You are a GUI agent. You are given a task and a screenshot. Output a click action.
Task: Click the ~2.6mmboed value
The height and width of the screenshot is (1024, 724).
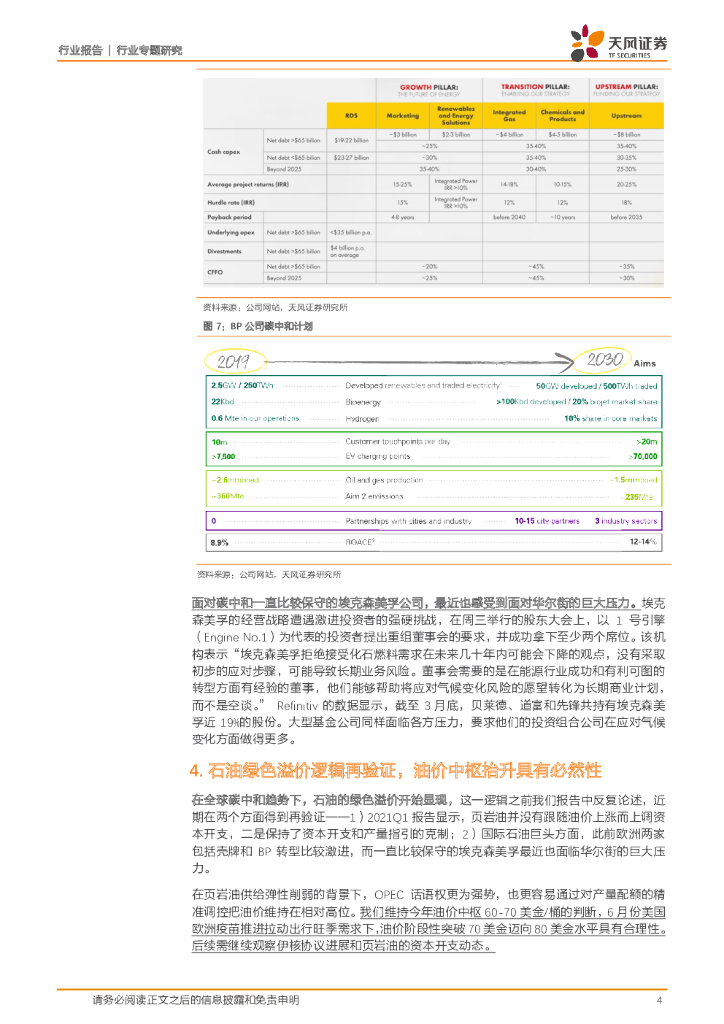235,480
